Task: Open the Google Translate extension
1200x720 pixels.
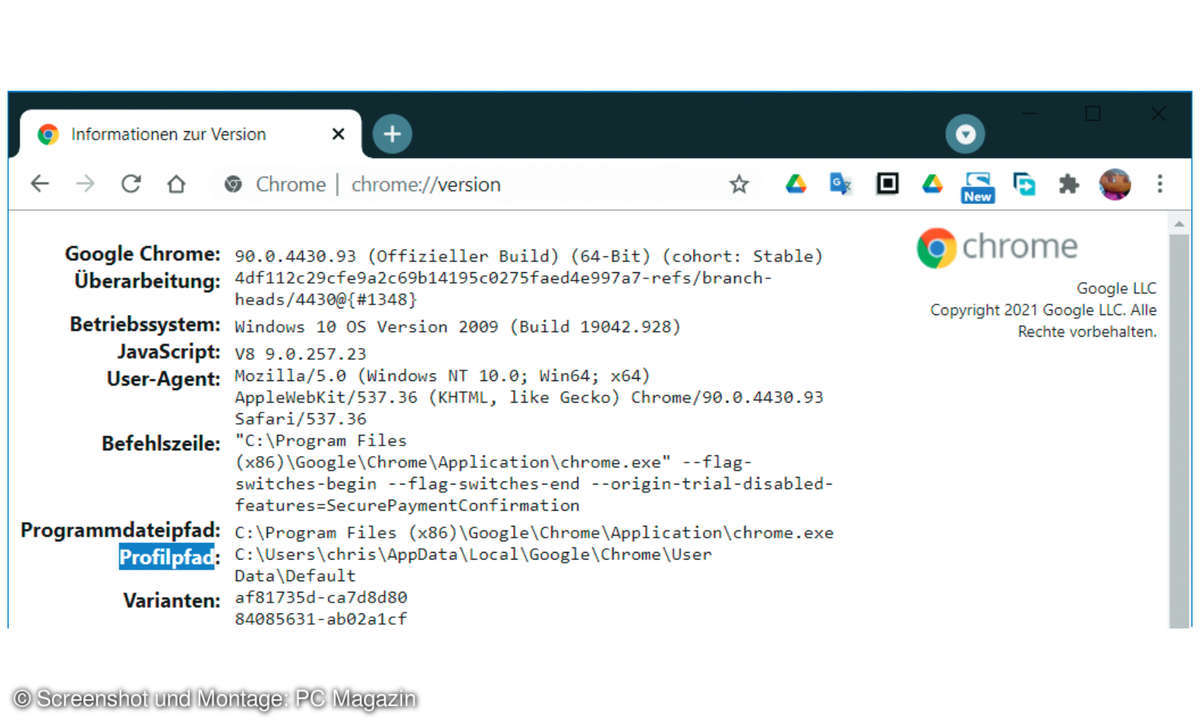Action: [x=841, y=183]
